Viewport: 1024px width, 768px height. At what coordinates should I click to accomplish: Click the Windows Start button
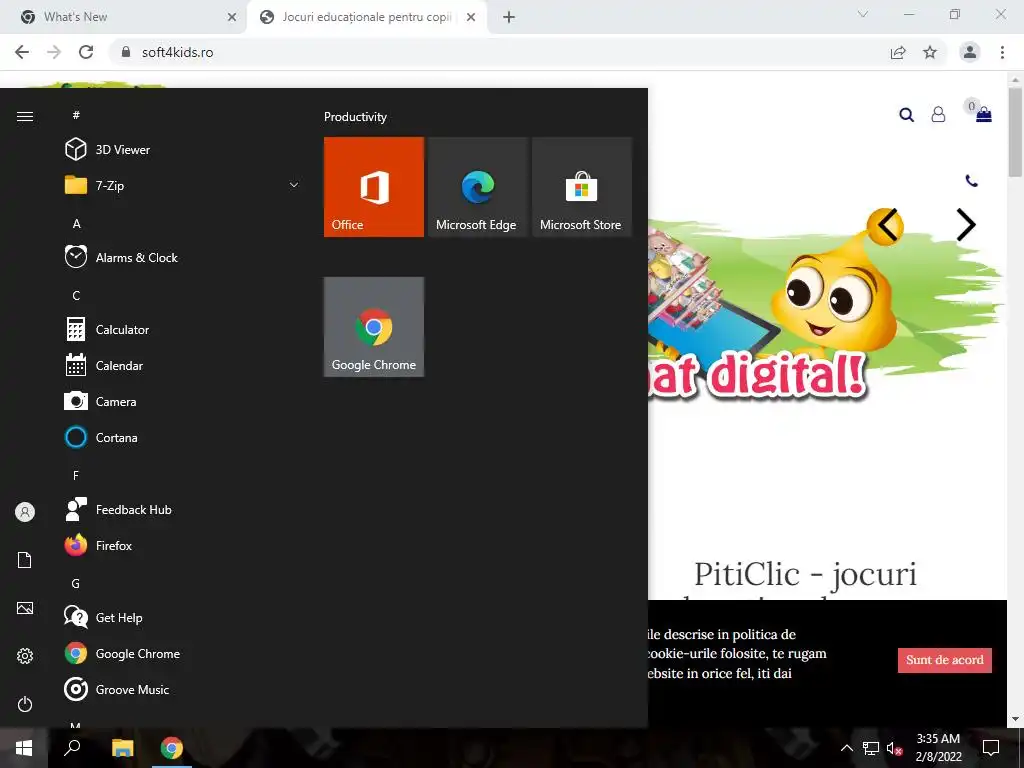24,748
